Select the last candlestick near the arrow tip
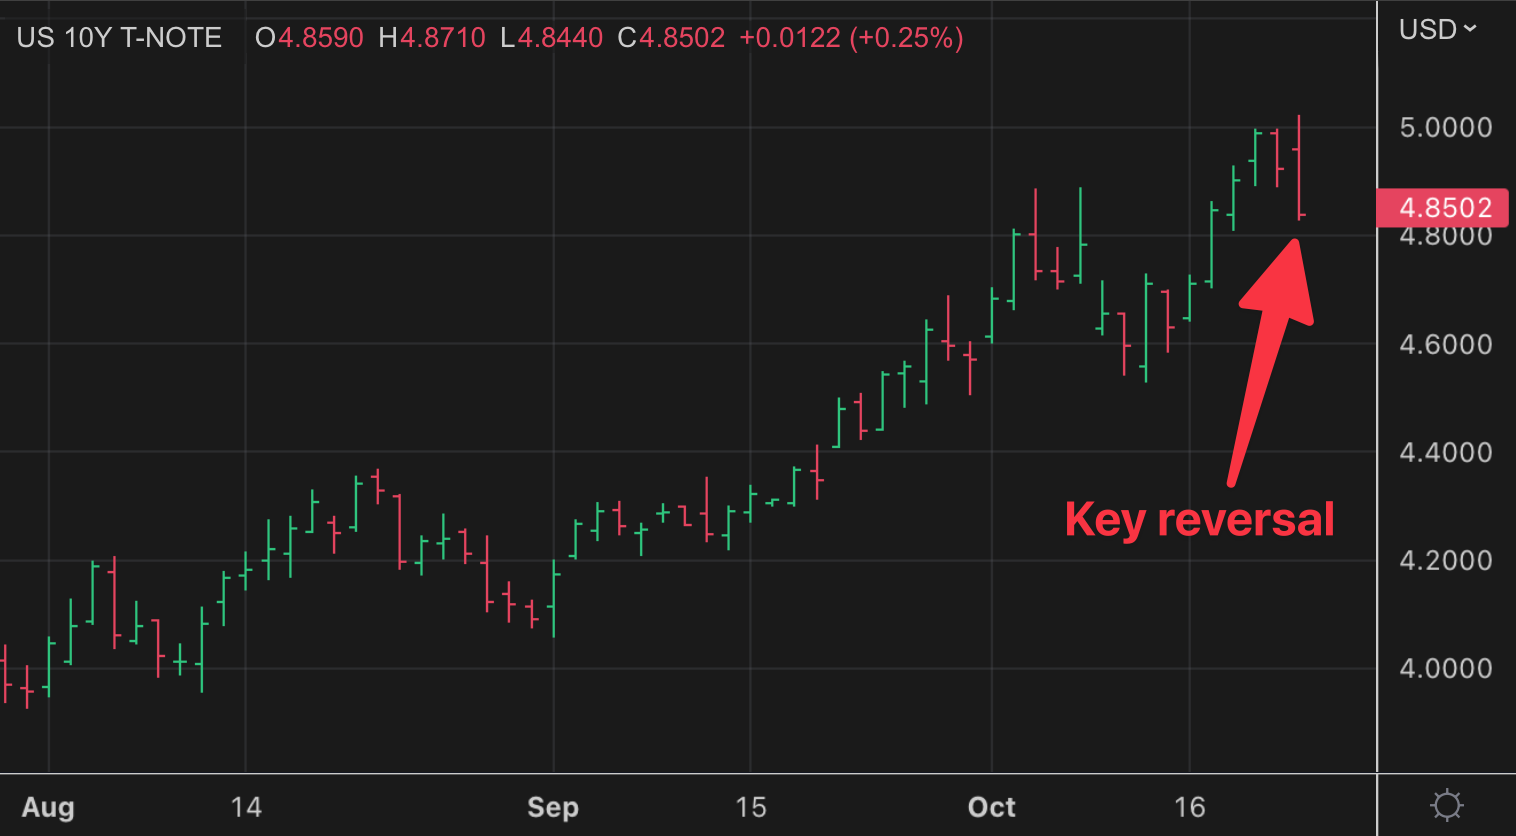 coord(1298,165)
